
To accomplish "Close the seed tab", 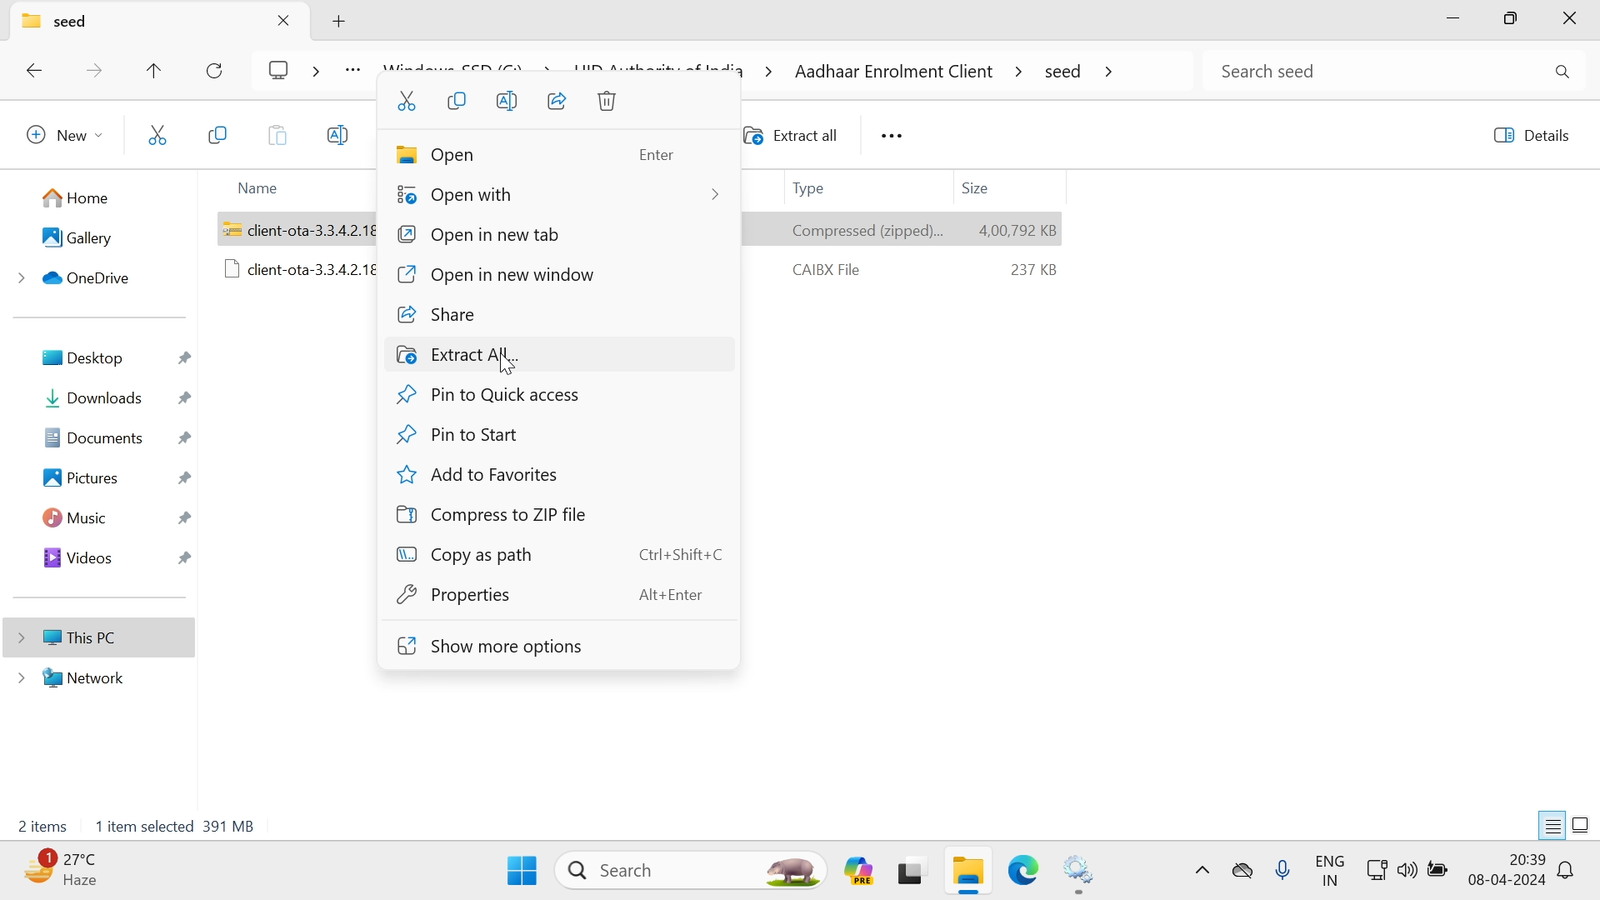I will click(283, 21).
